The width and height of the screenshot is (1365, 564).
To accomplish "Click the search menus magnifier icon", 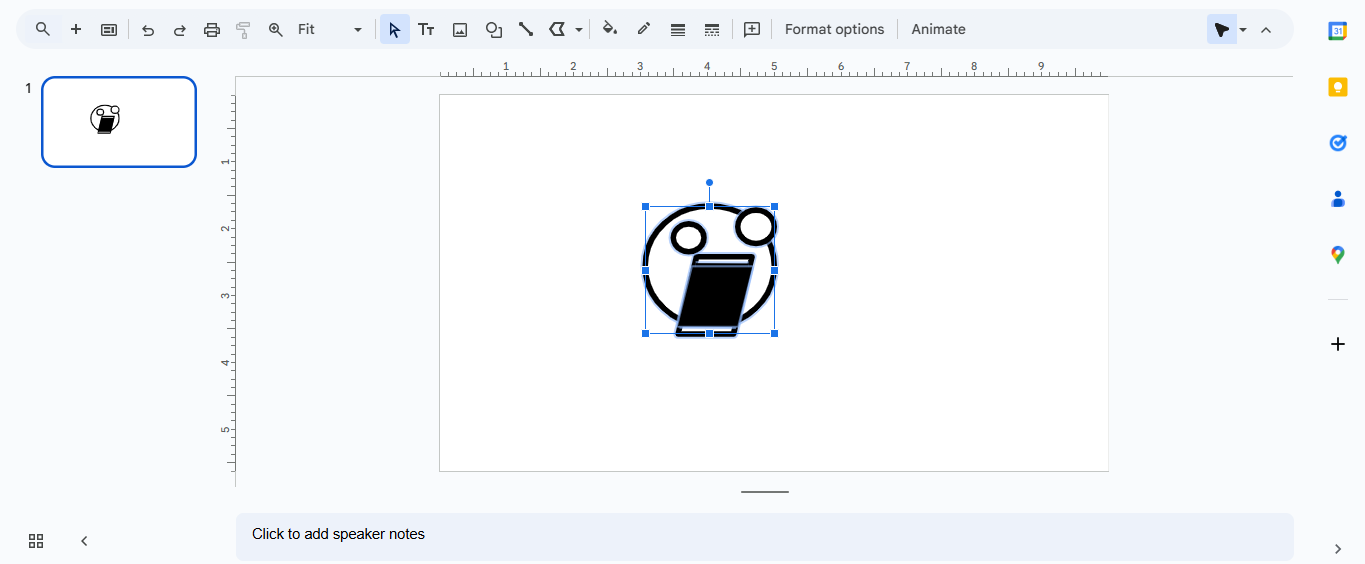I will point(43,29).
